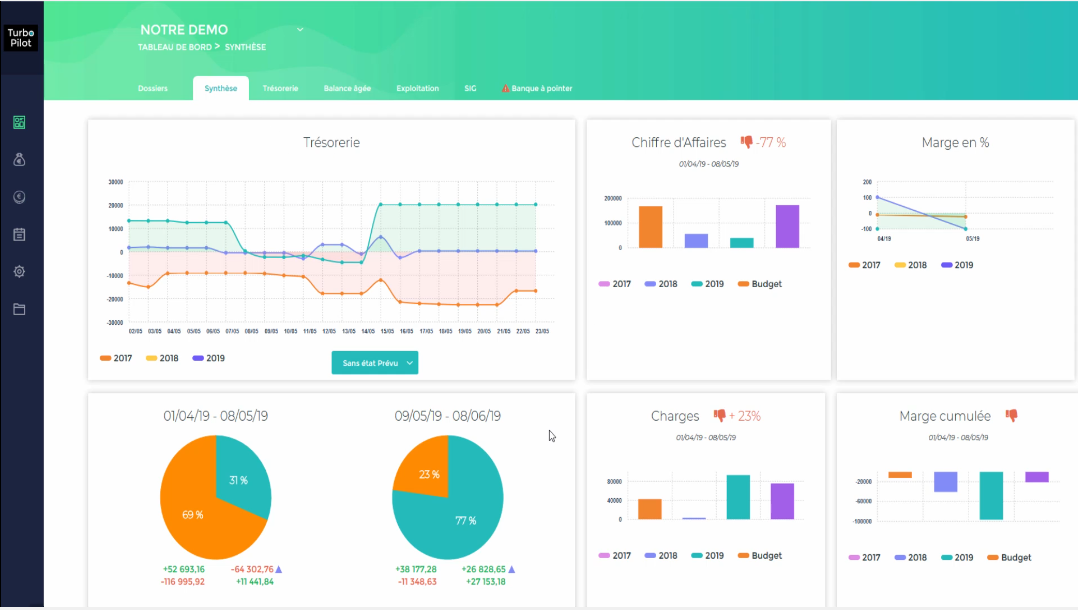Open the calendar sidebar icon
Screen dimensions: 1078x610
pos(19,235)
